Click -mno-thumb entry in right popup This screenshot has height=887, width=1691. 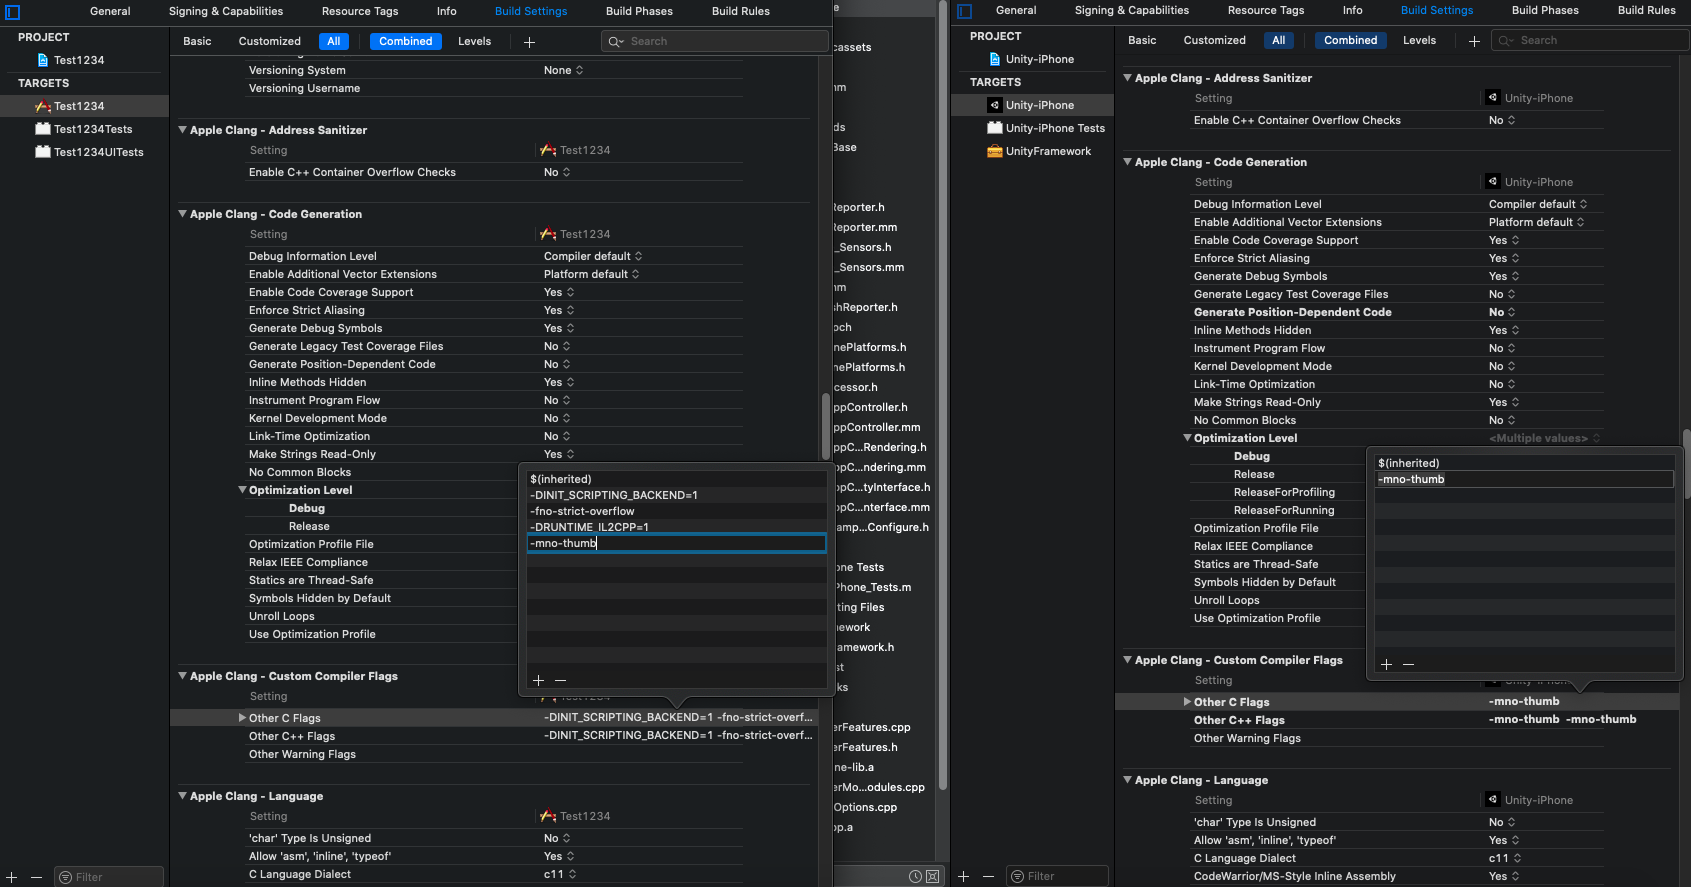pos(1524,479)
